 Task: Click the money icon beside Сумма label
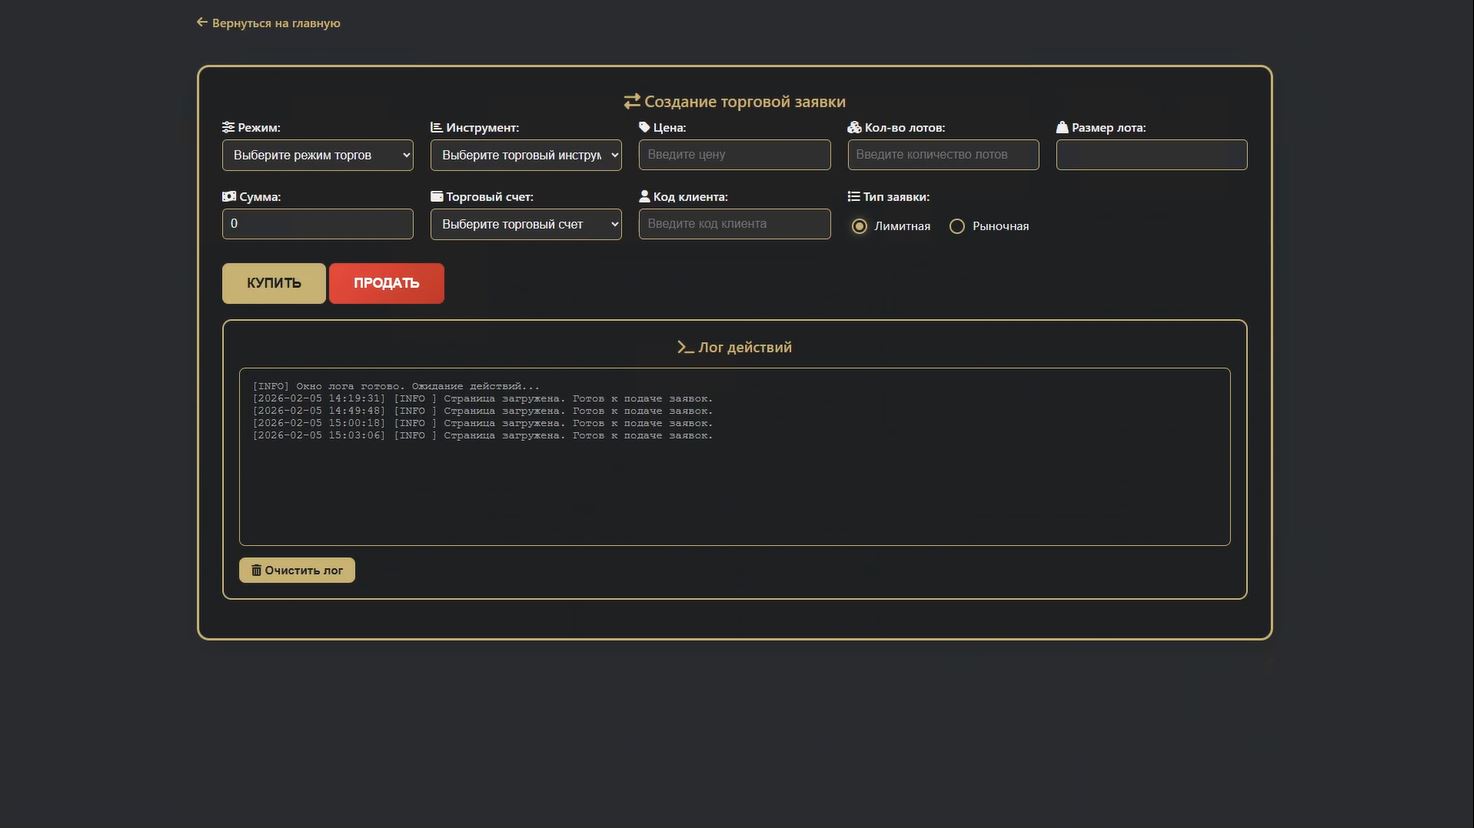229,197
